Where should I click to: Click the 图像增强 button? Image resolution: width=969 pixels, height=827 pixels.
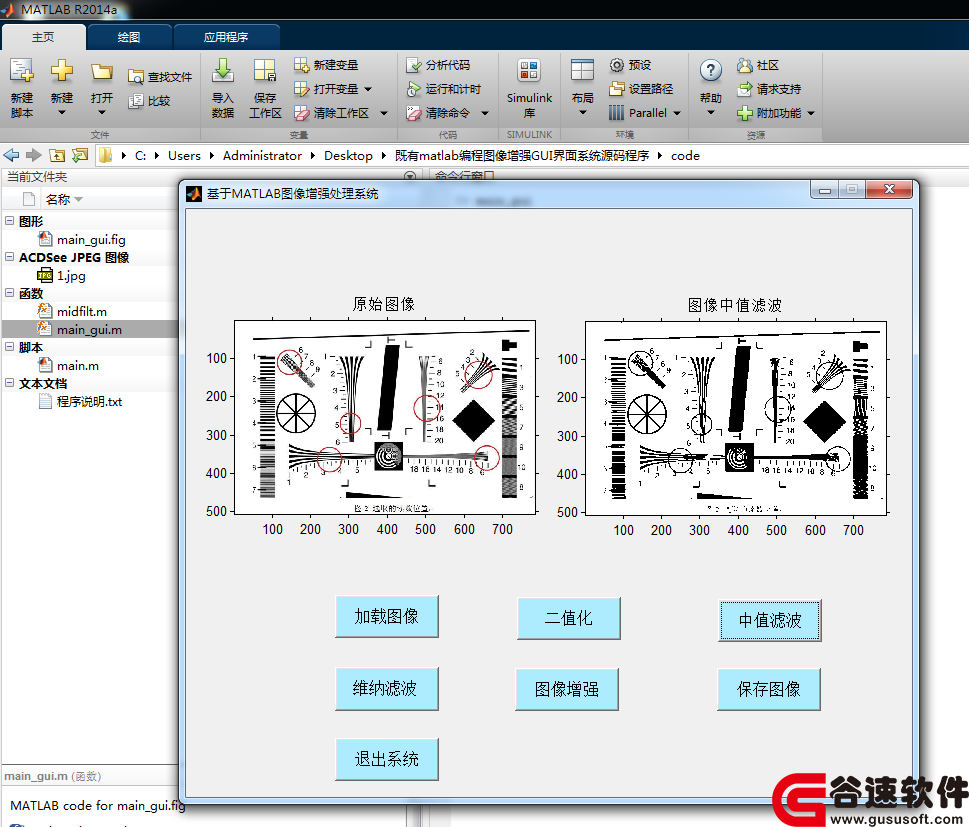pyautogui.click(x=567, y=689)
